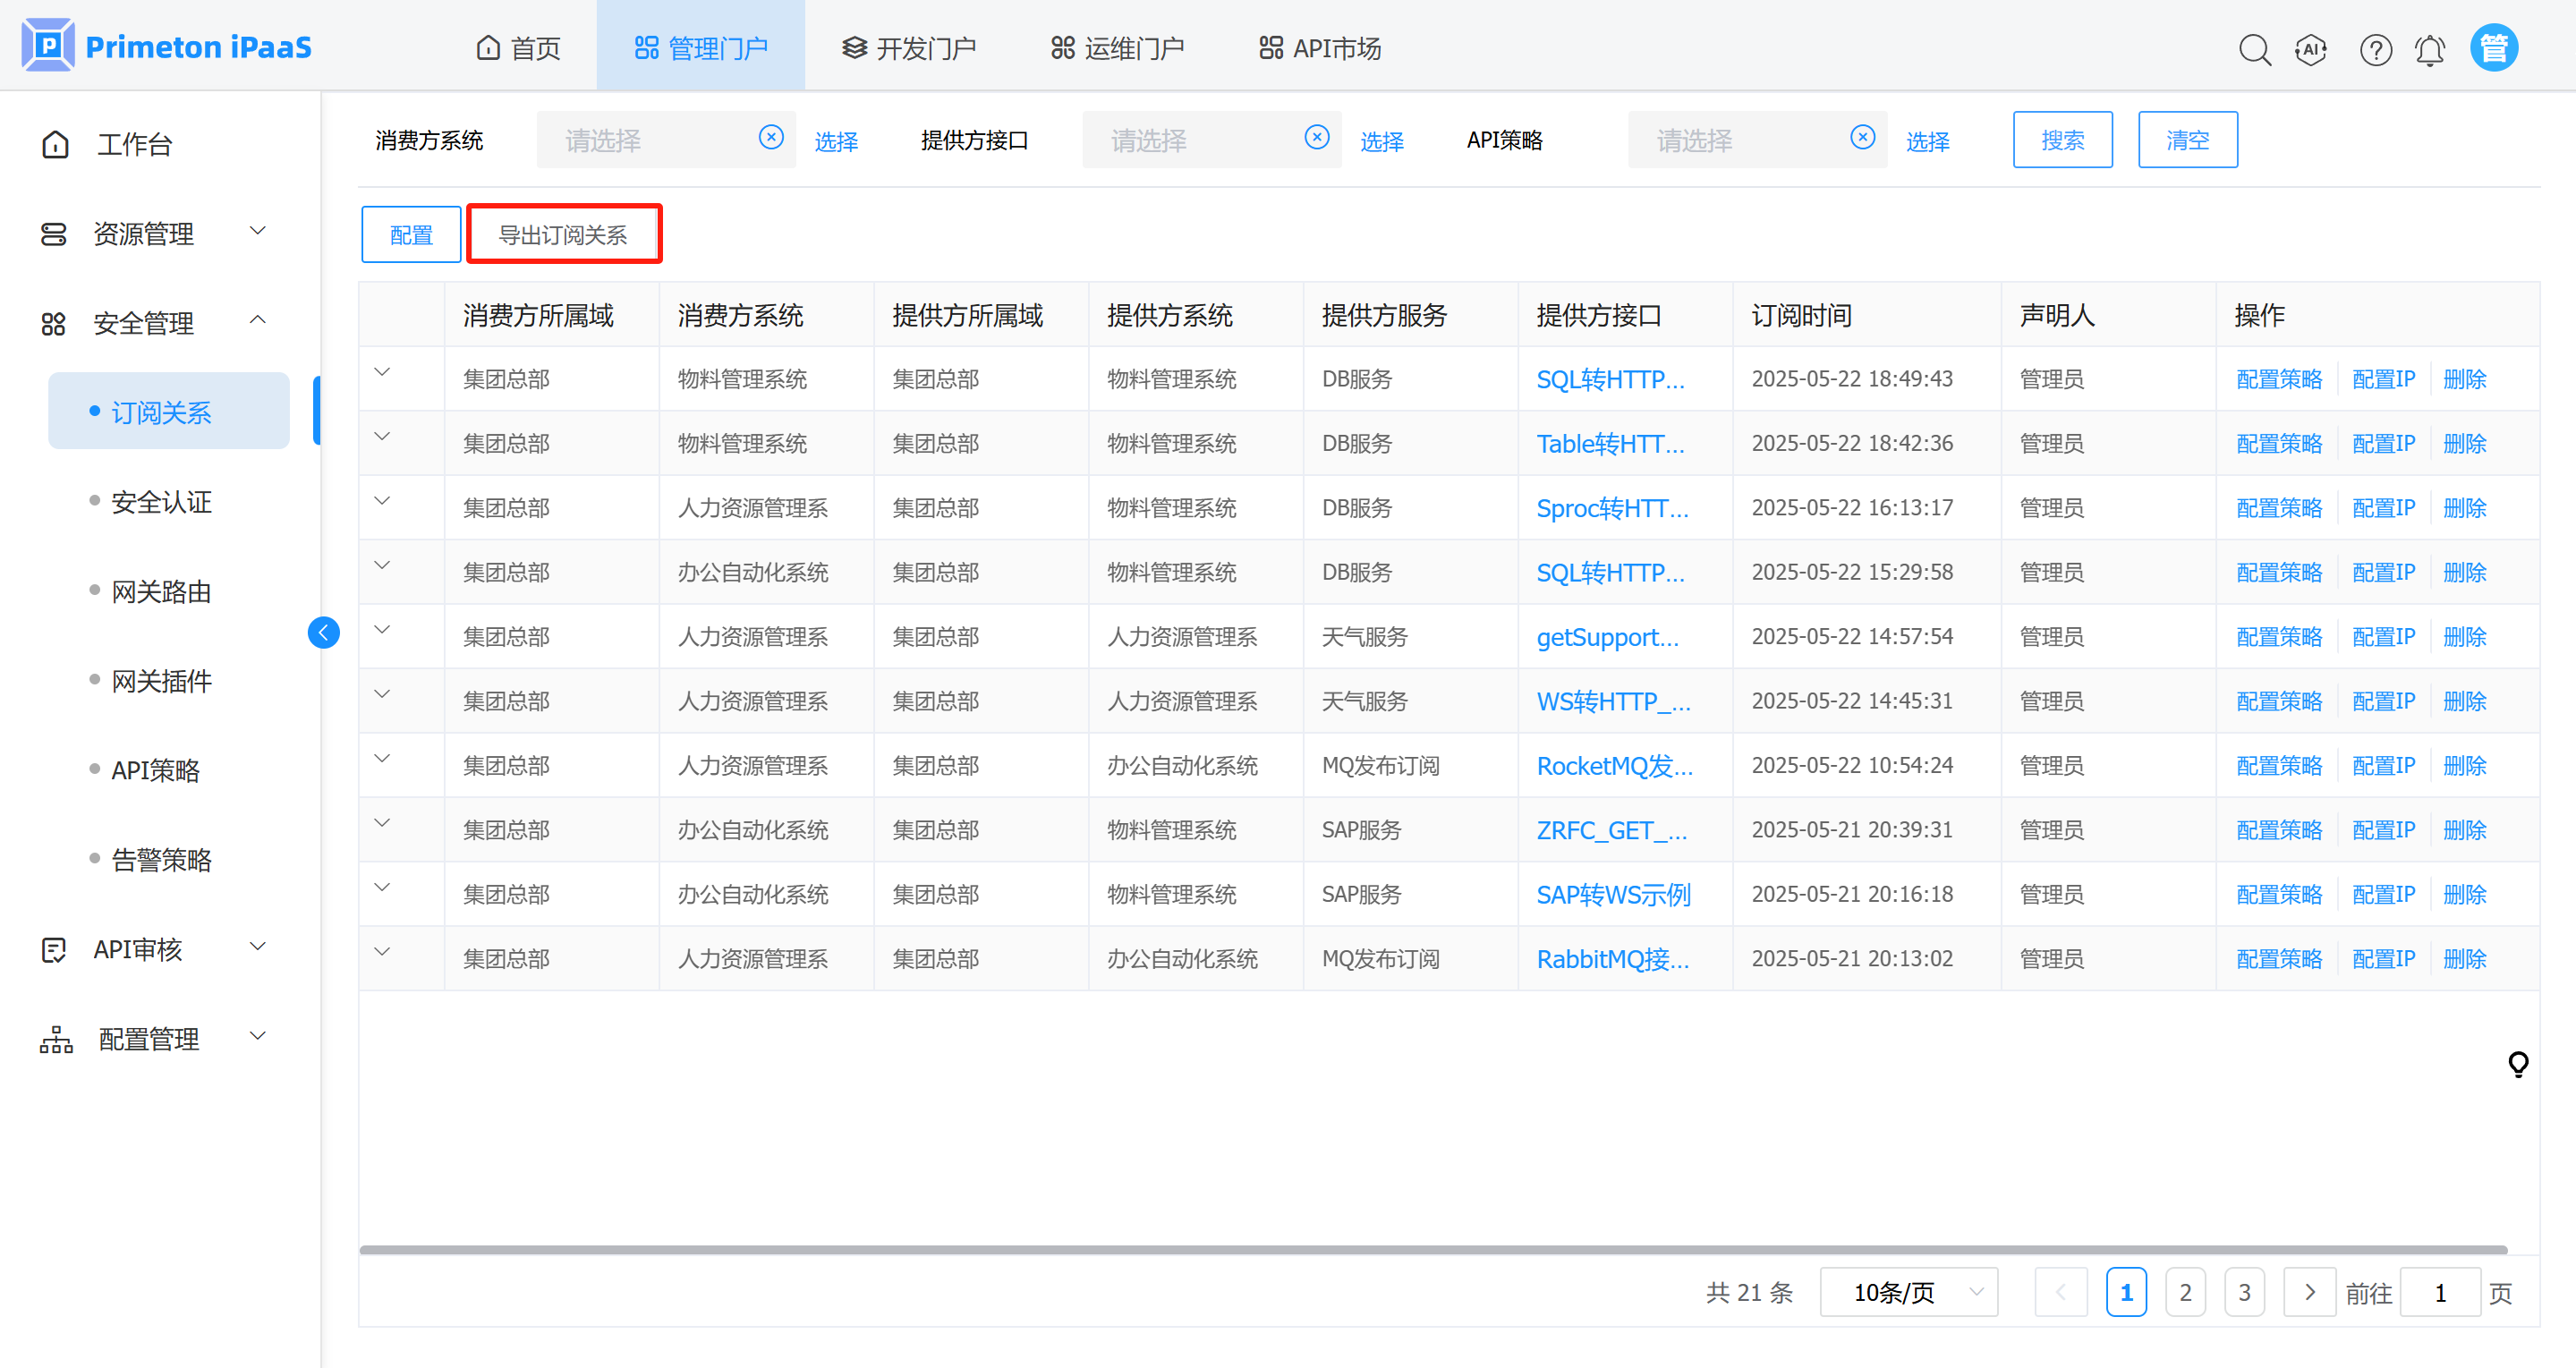Viewport: 2576px width, 1368px height.
Task: Collapse sidebar with blue arrow button
Action: tap(323, 632)
